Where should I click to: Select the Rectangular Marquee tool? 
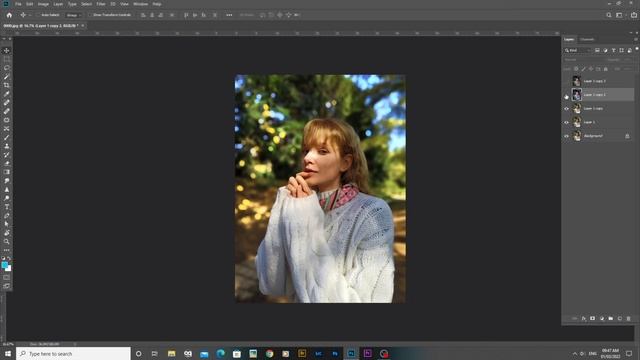tap(7, 59)
